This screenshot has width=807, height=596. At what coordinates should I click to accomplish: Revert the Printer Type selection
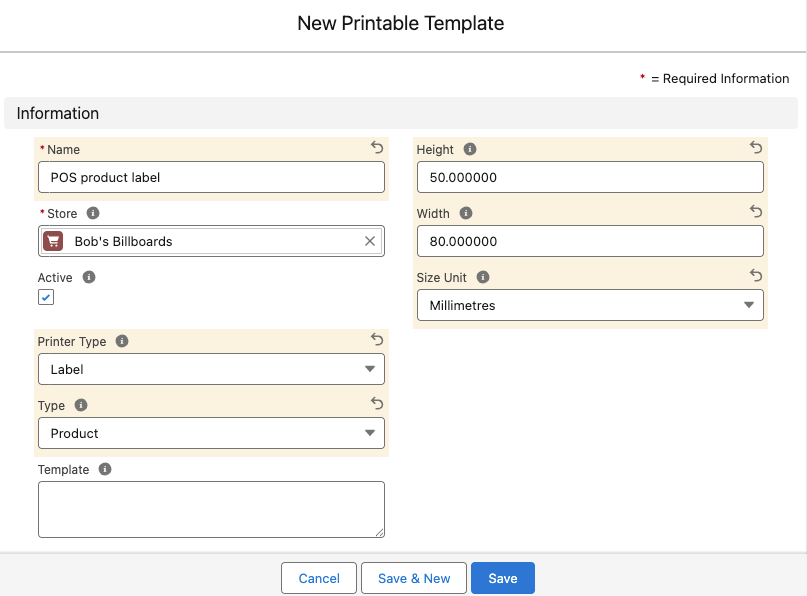(x=377, y=339)
